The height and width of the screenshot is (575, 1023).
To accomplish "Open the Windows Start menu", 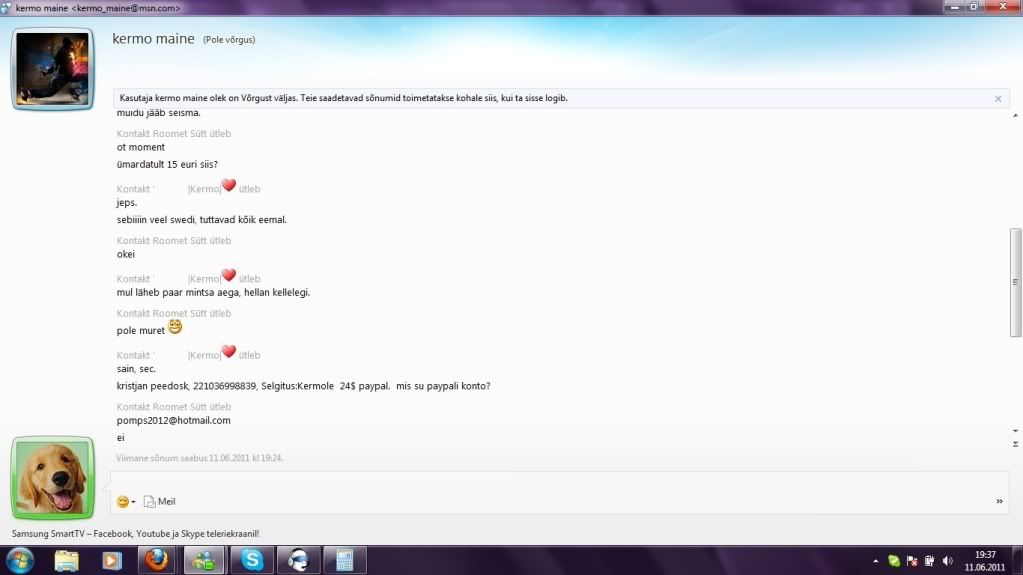I will tap(20, 560).
